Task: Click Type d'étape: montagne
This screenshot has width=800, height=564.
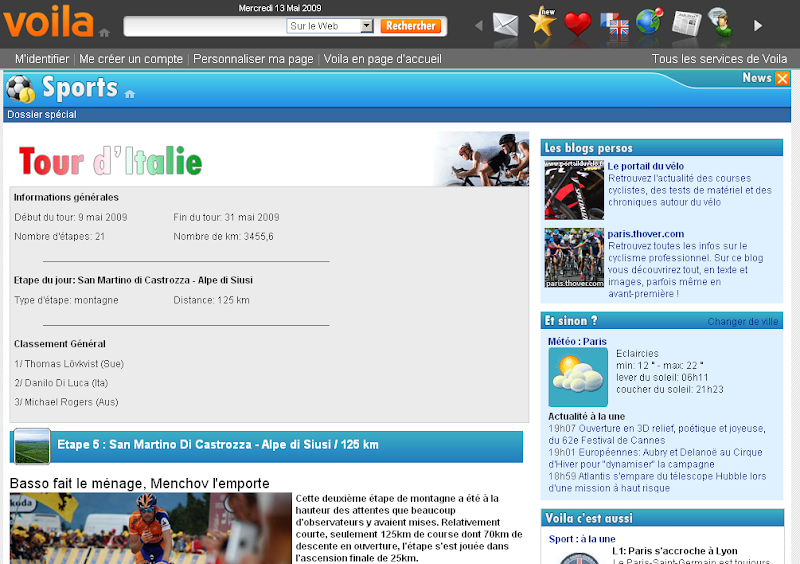Action: coord(66,301)
